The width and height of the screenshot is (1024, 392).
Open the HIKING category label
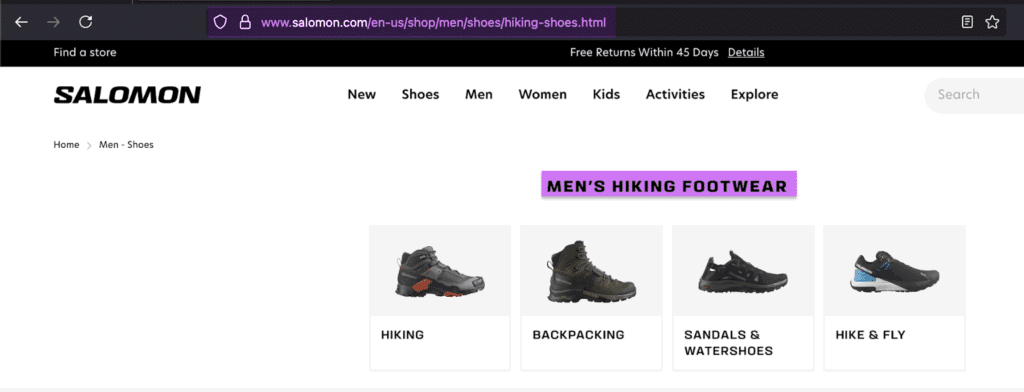point(402,335)
